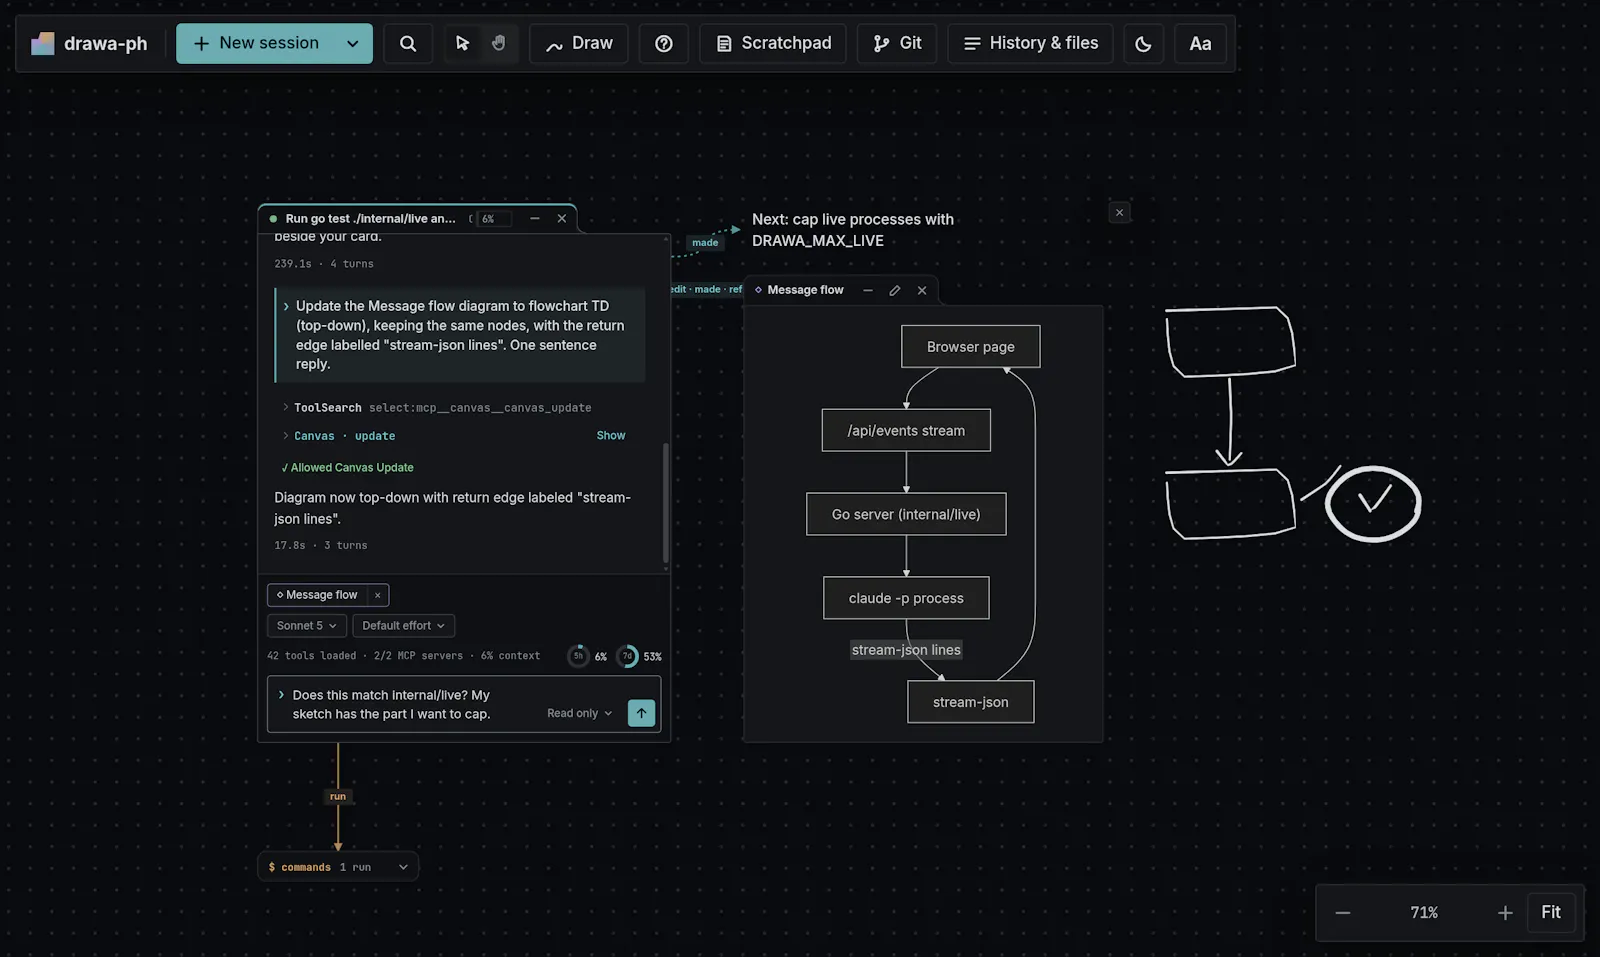
Task: Open the Default effort dropdown
Action: coord(403,626)
